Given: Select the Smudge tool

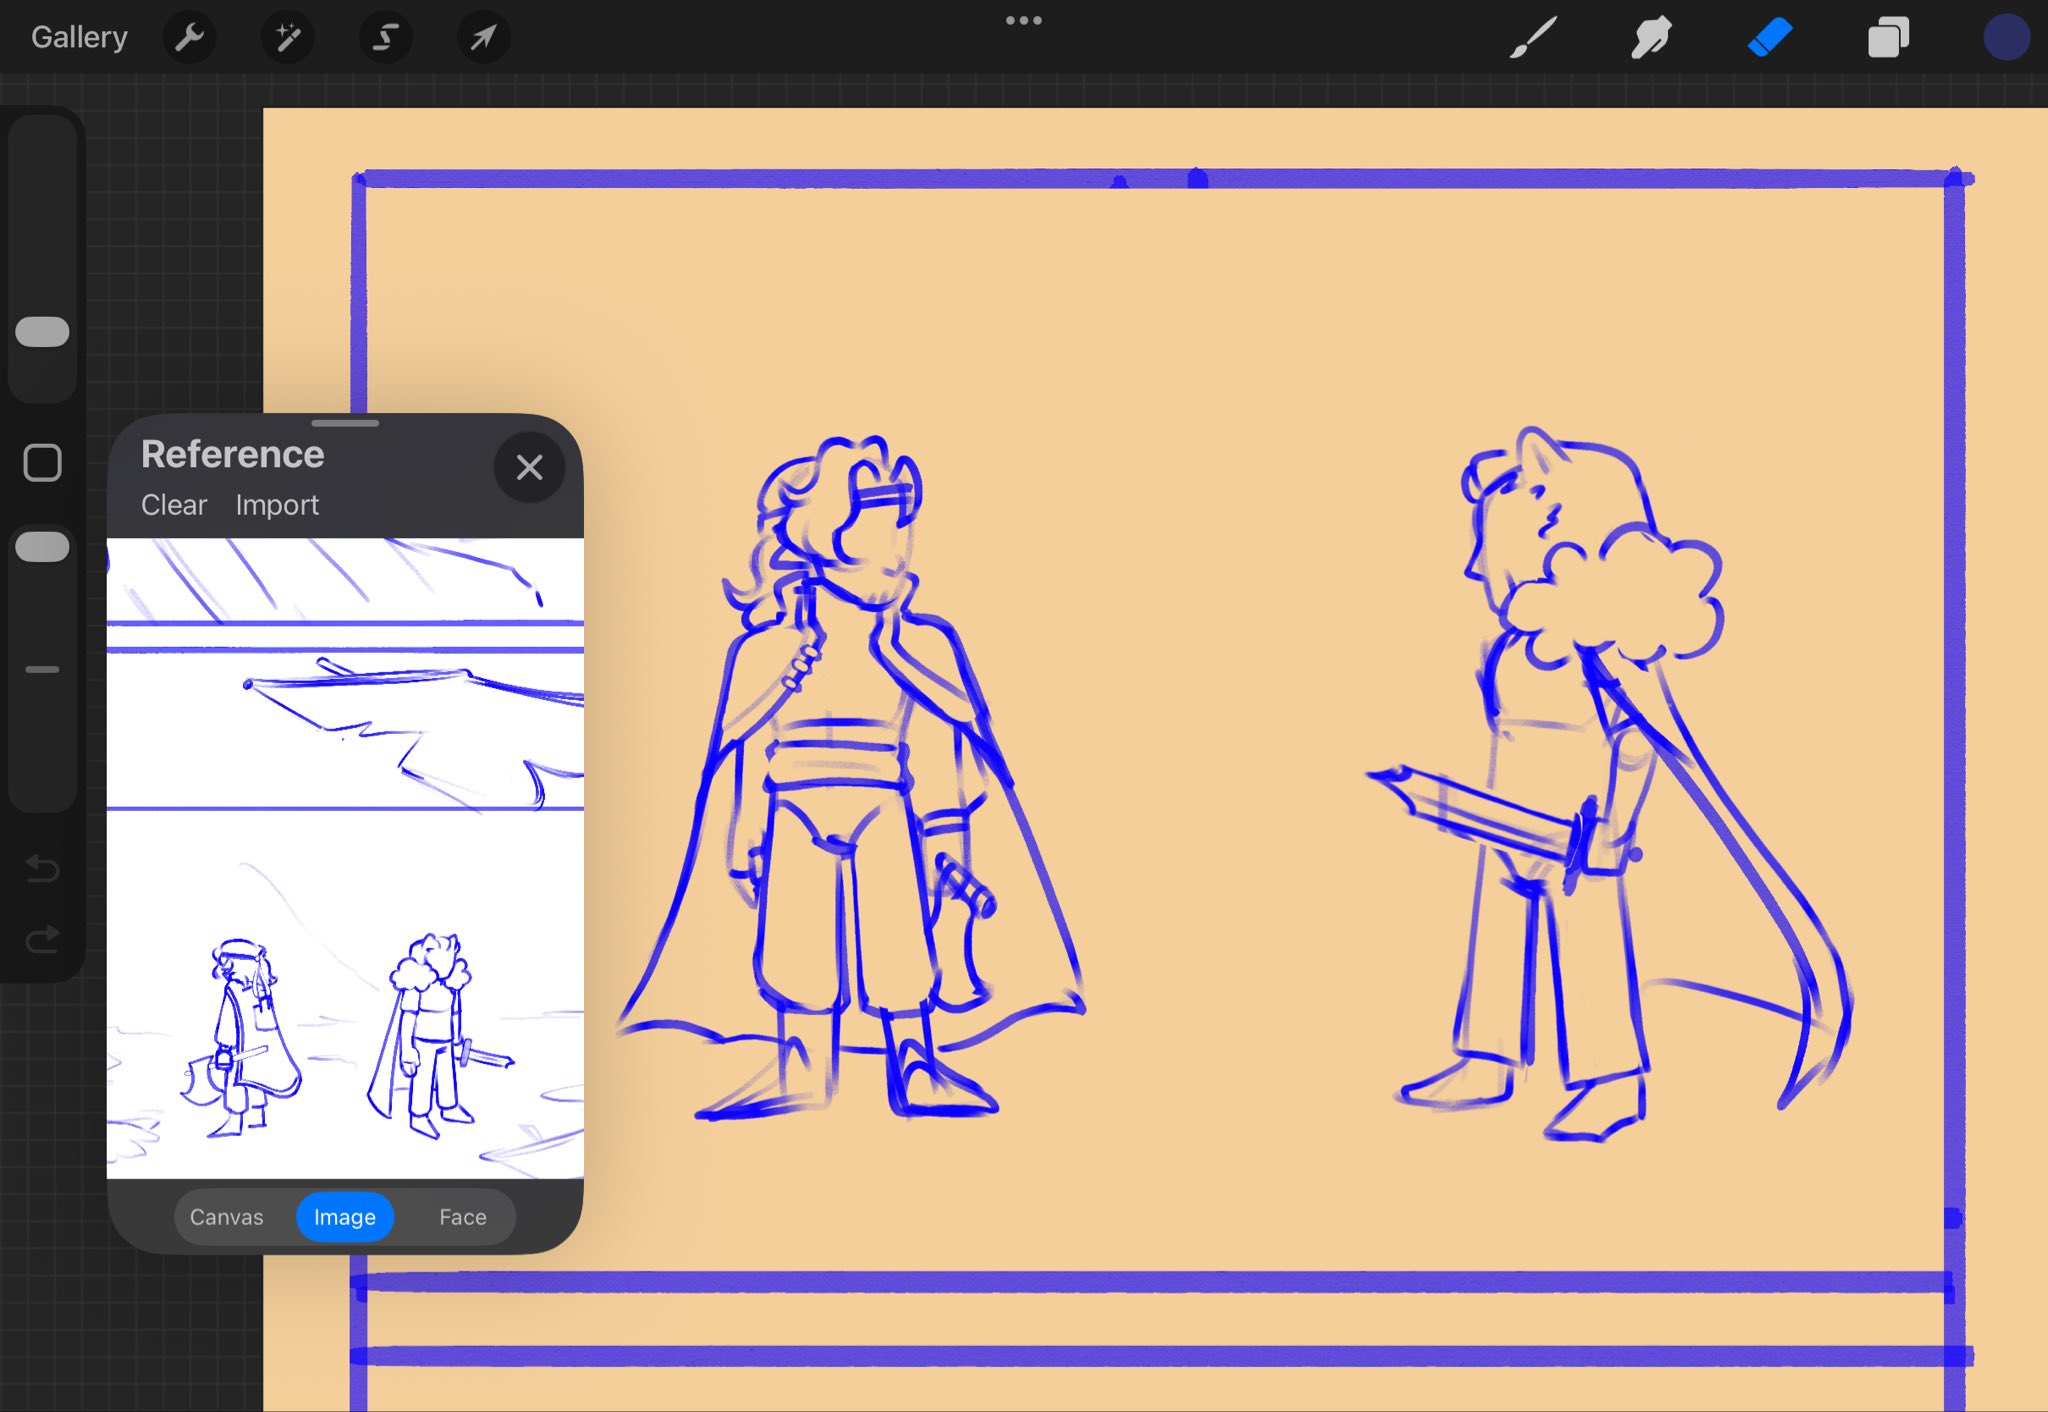Looking at the screenshot, I should (x=1651, y=38).
